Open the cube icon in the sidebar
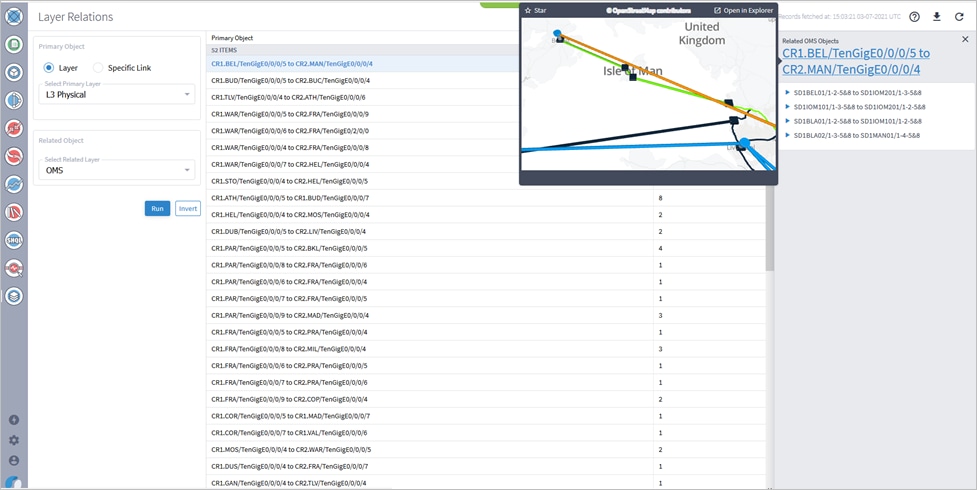Image resolution: width=977 pixels, height=490 pixels. pyautogui.click(x=14, y=72)
